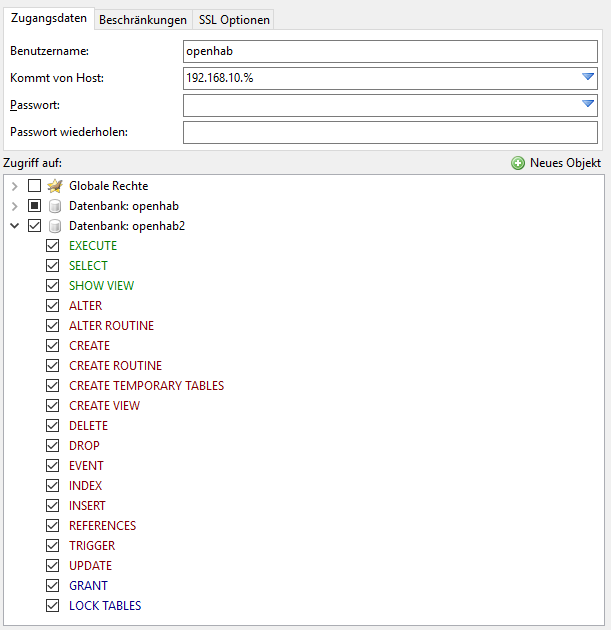The image size is (611, 630).
Task: Open the SSL Optionen tab
Action: [234, 20]
